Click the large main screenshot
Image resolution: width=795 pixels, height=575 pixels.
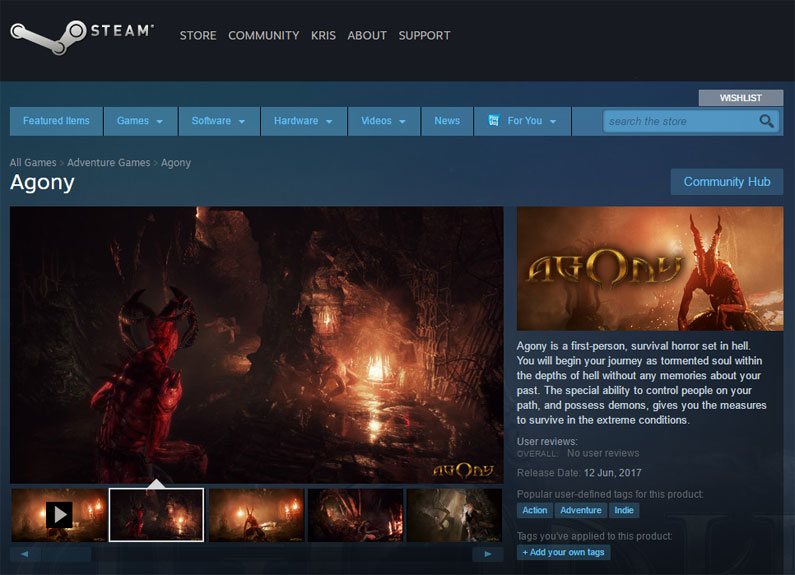(257, 345)
